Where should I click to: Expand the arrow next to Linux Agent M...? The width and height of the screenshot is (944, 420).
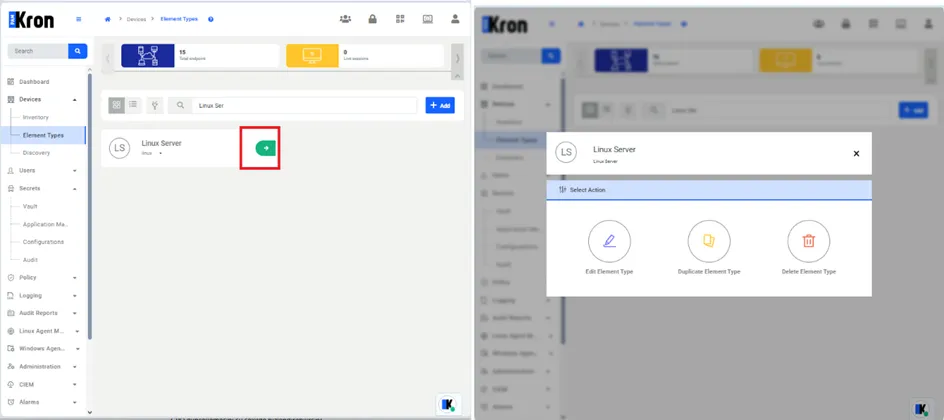pos(77,331)
